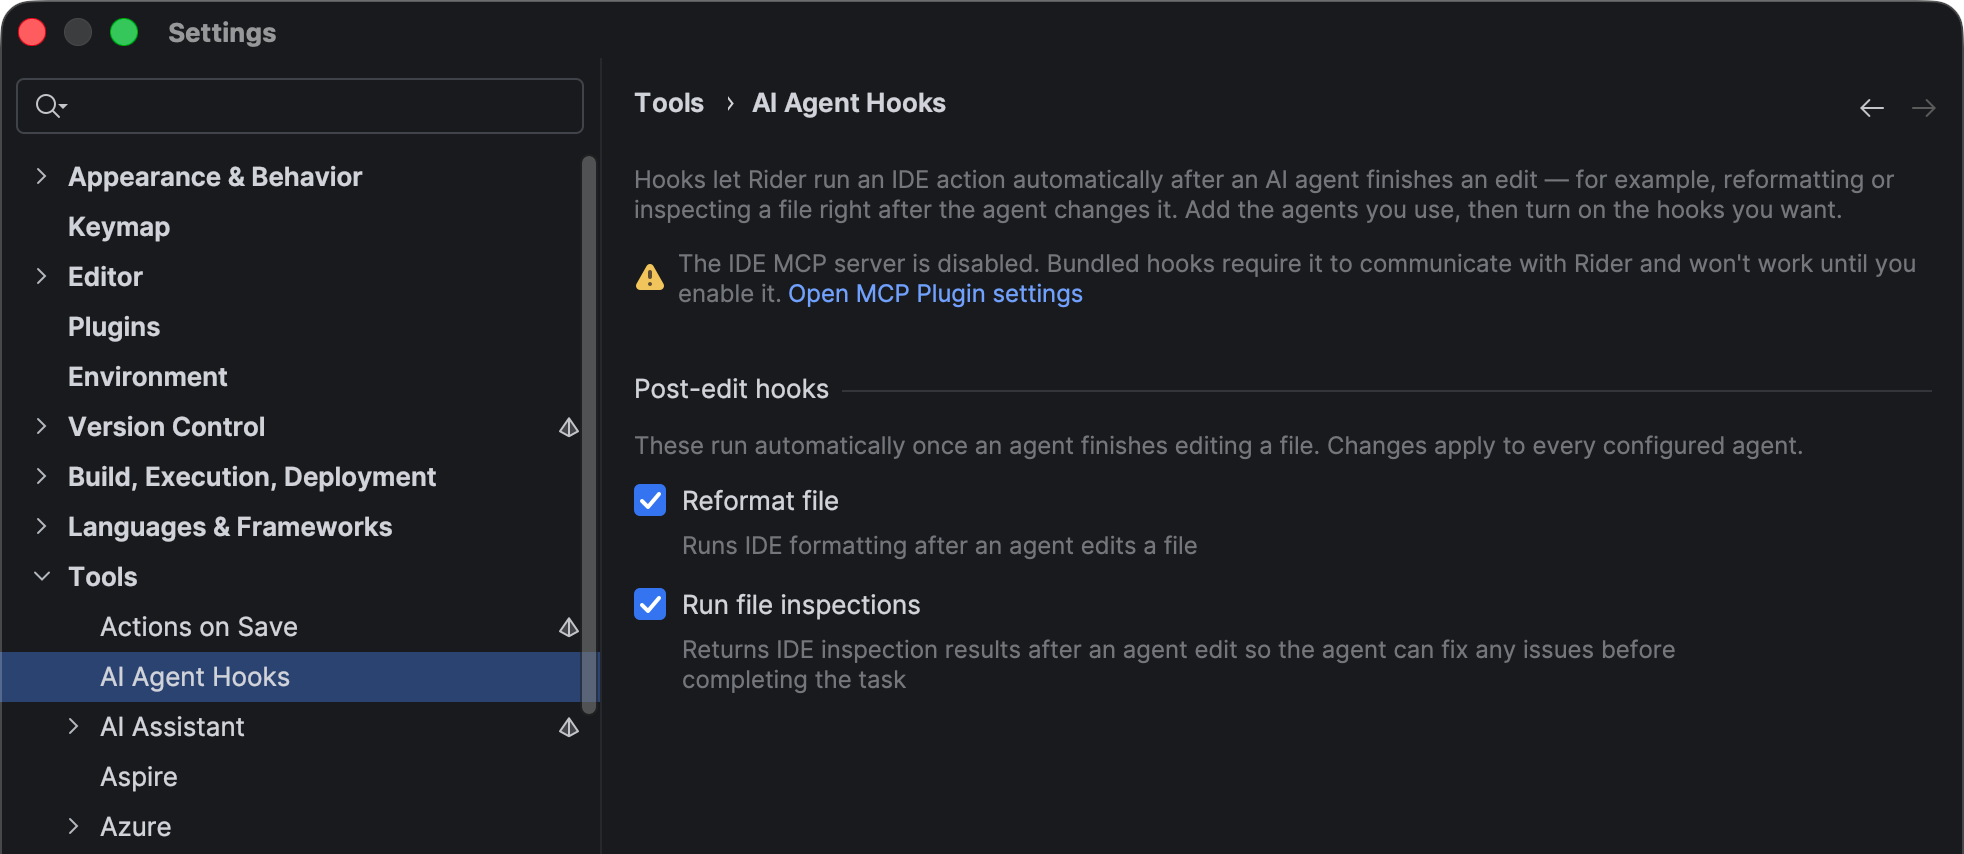
Task: Click the project-level icon next to AI Assistant
Action: pyautogui.click(x=569, y=728)
